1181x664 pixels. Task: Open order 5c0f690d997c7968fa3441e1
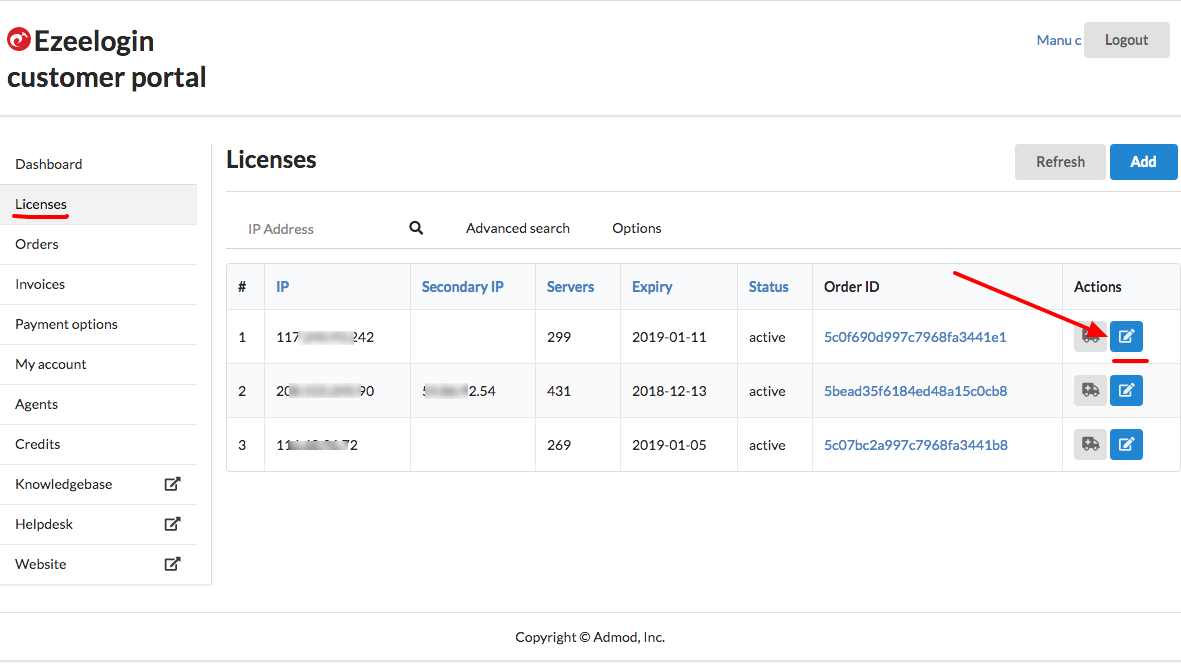click(x=915, y=337)
